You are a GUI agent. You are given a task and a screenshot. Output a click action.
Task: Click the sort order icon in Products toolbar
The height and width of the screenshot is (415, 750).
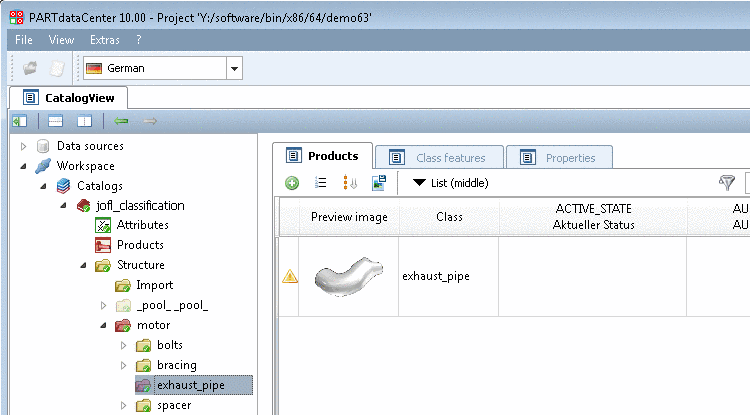(350, 183)
